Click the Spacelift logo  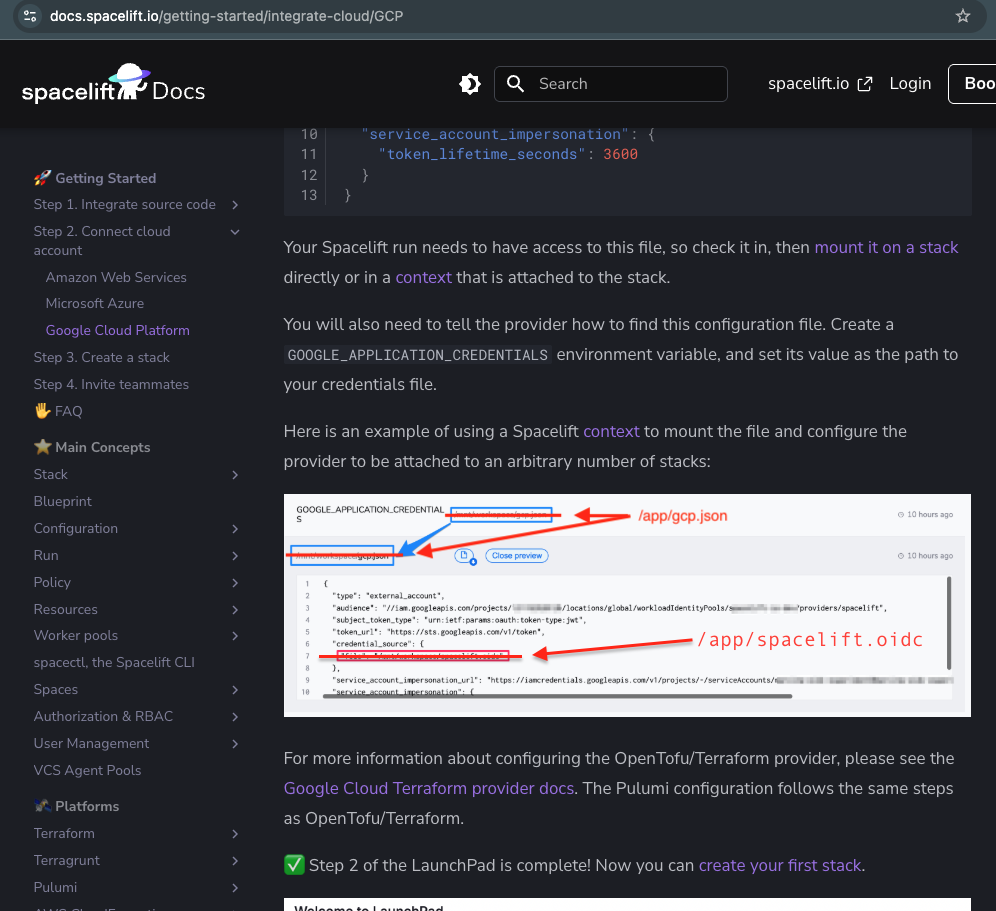[x=113, y=84]
